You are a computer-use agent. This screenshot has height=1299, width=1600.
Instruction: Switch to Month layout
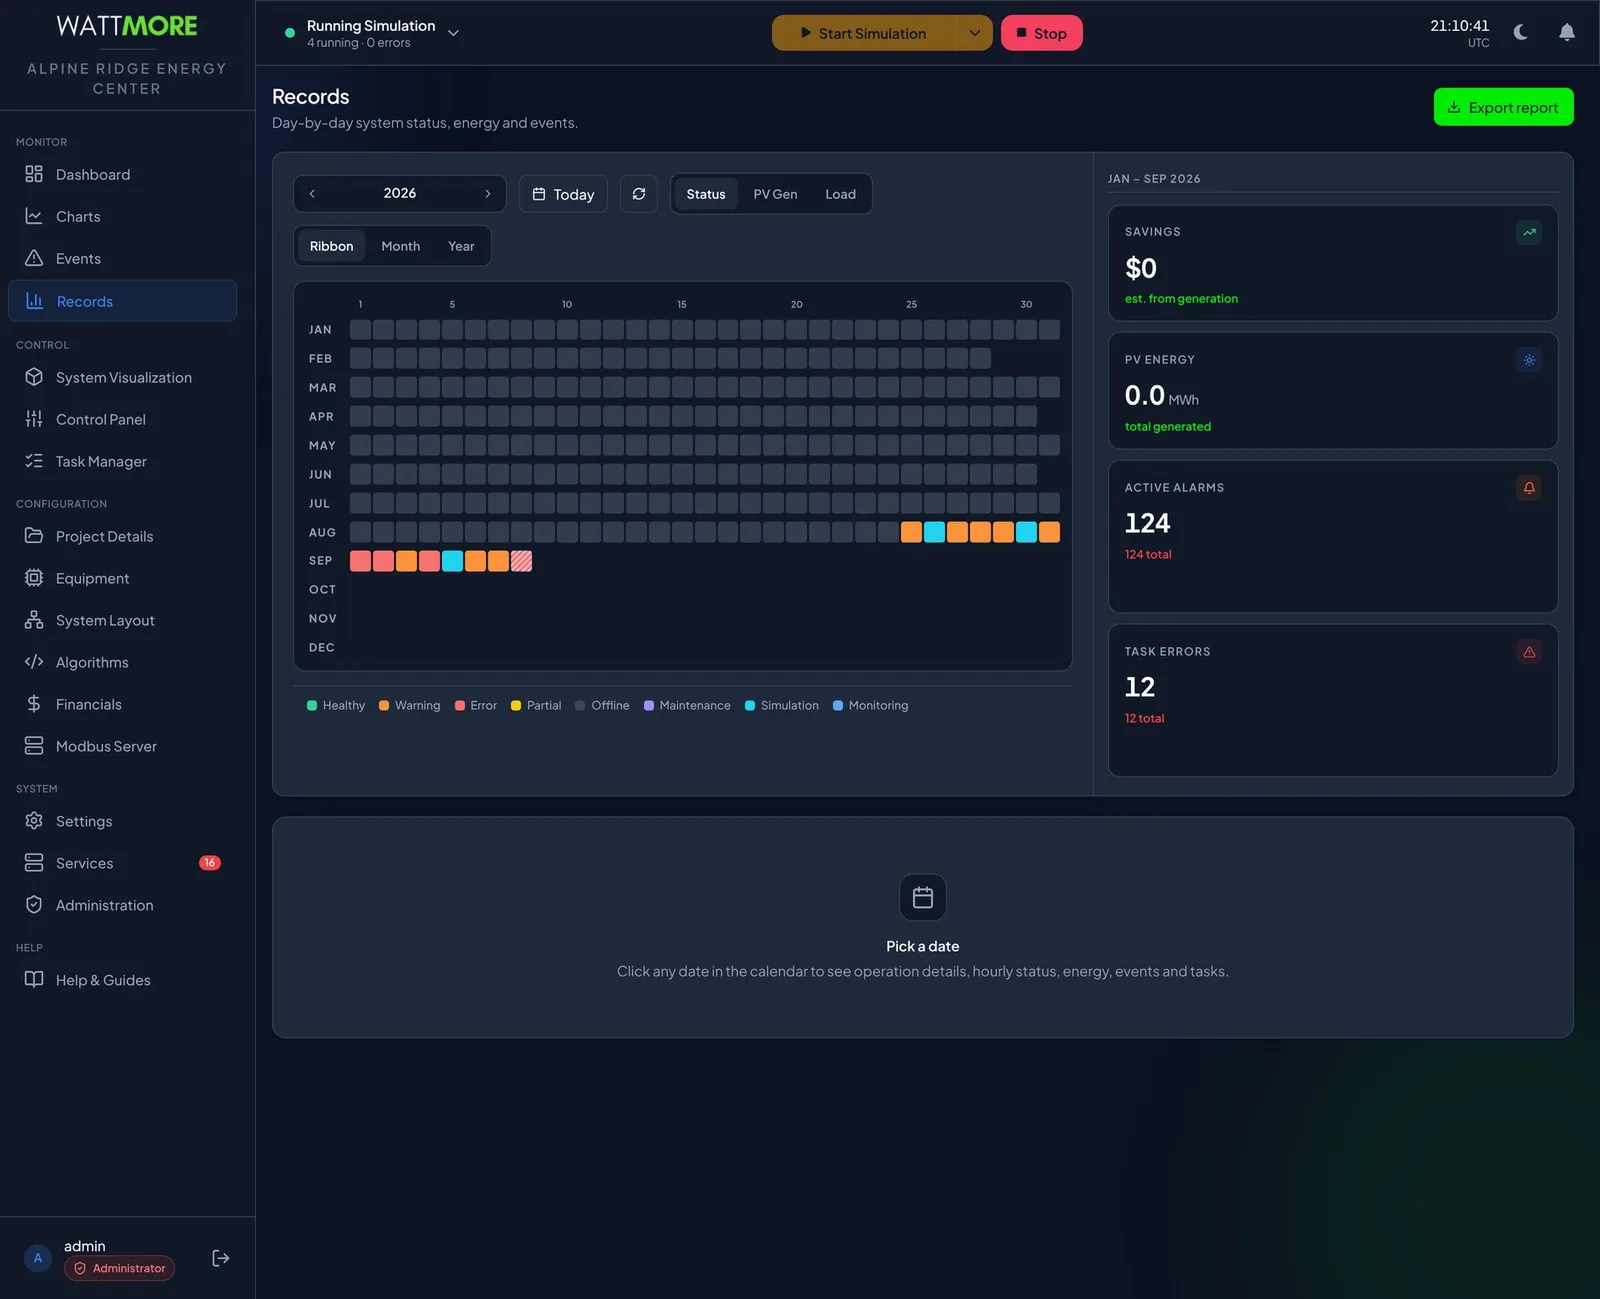point(400,246)
